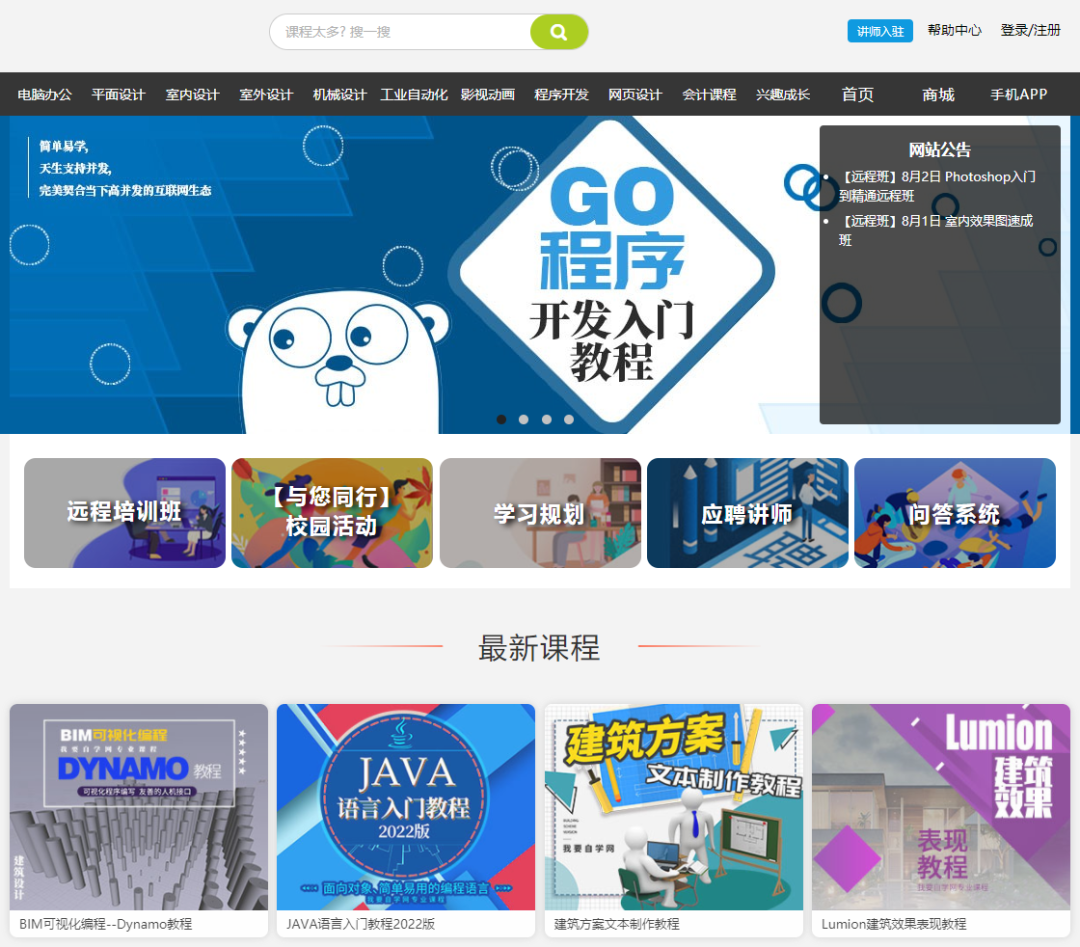Open the 兴趣成长 menu category

[x=783, y=94]
